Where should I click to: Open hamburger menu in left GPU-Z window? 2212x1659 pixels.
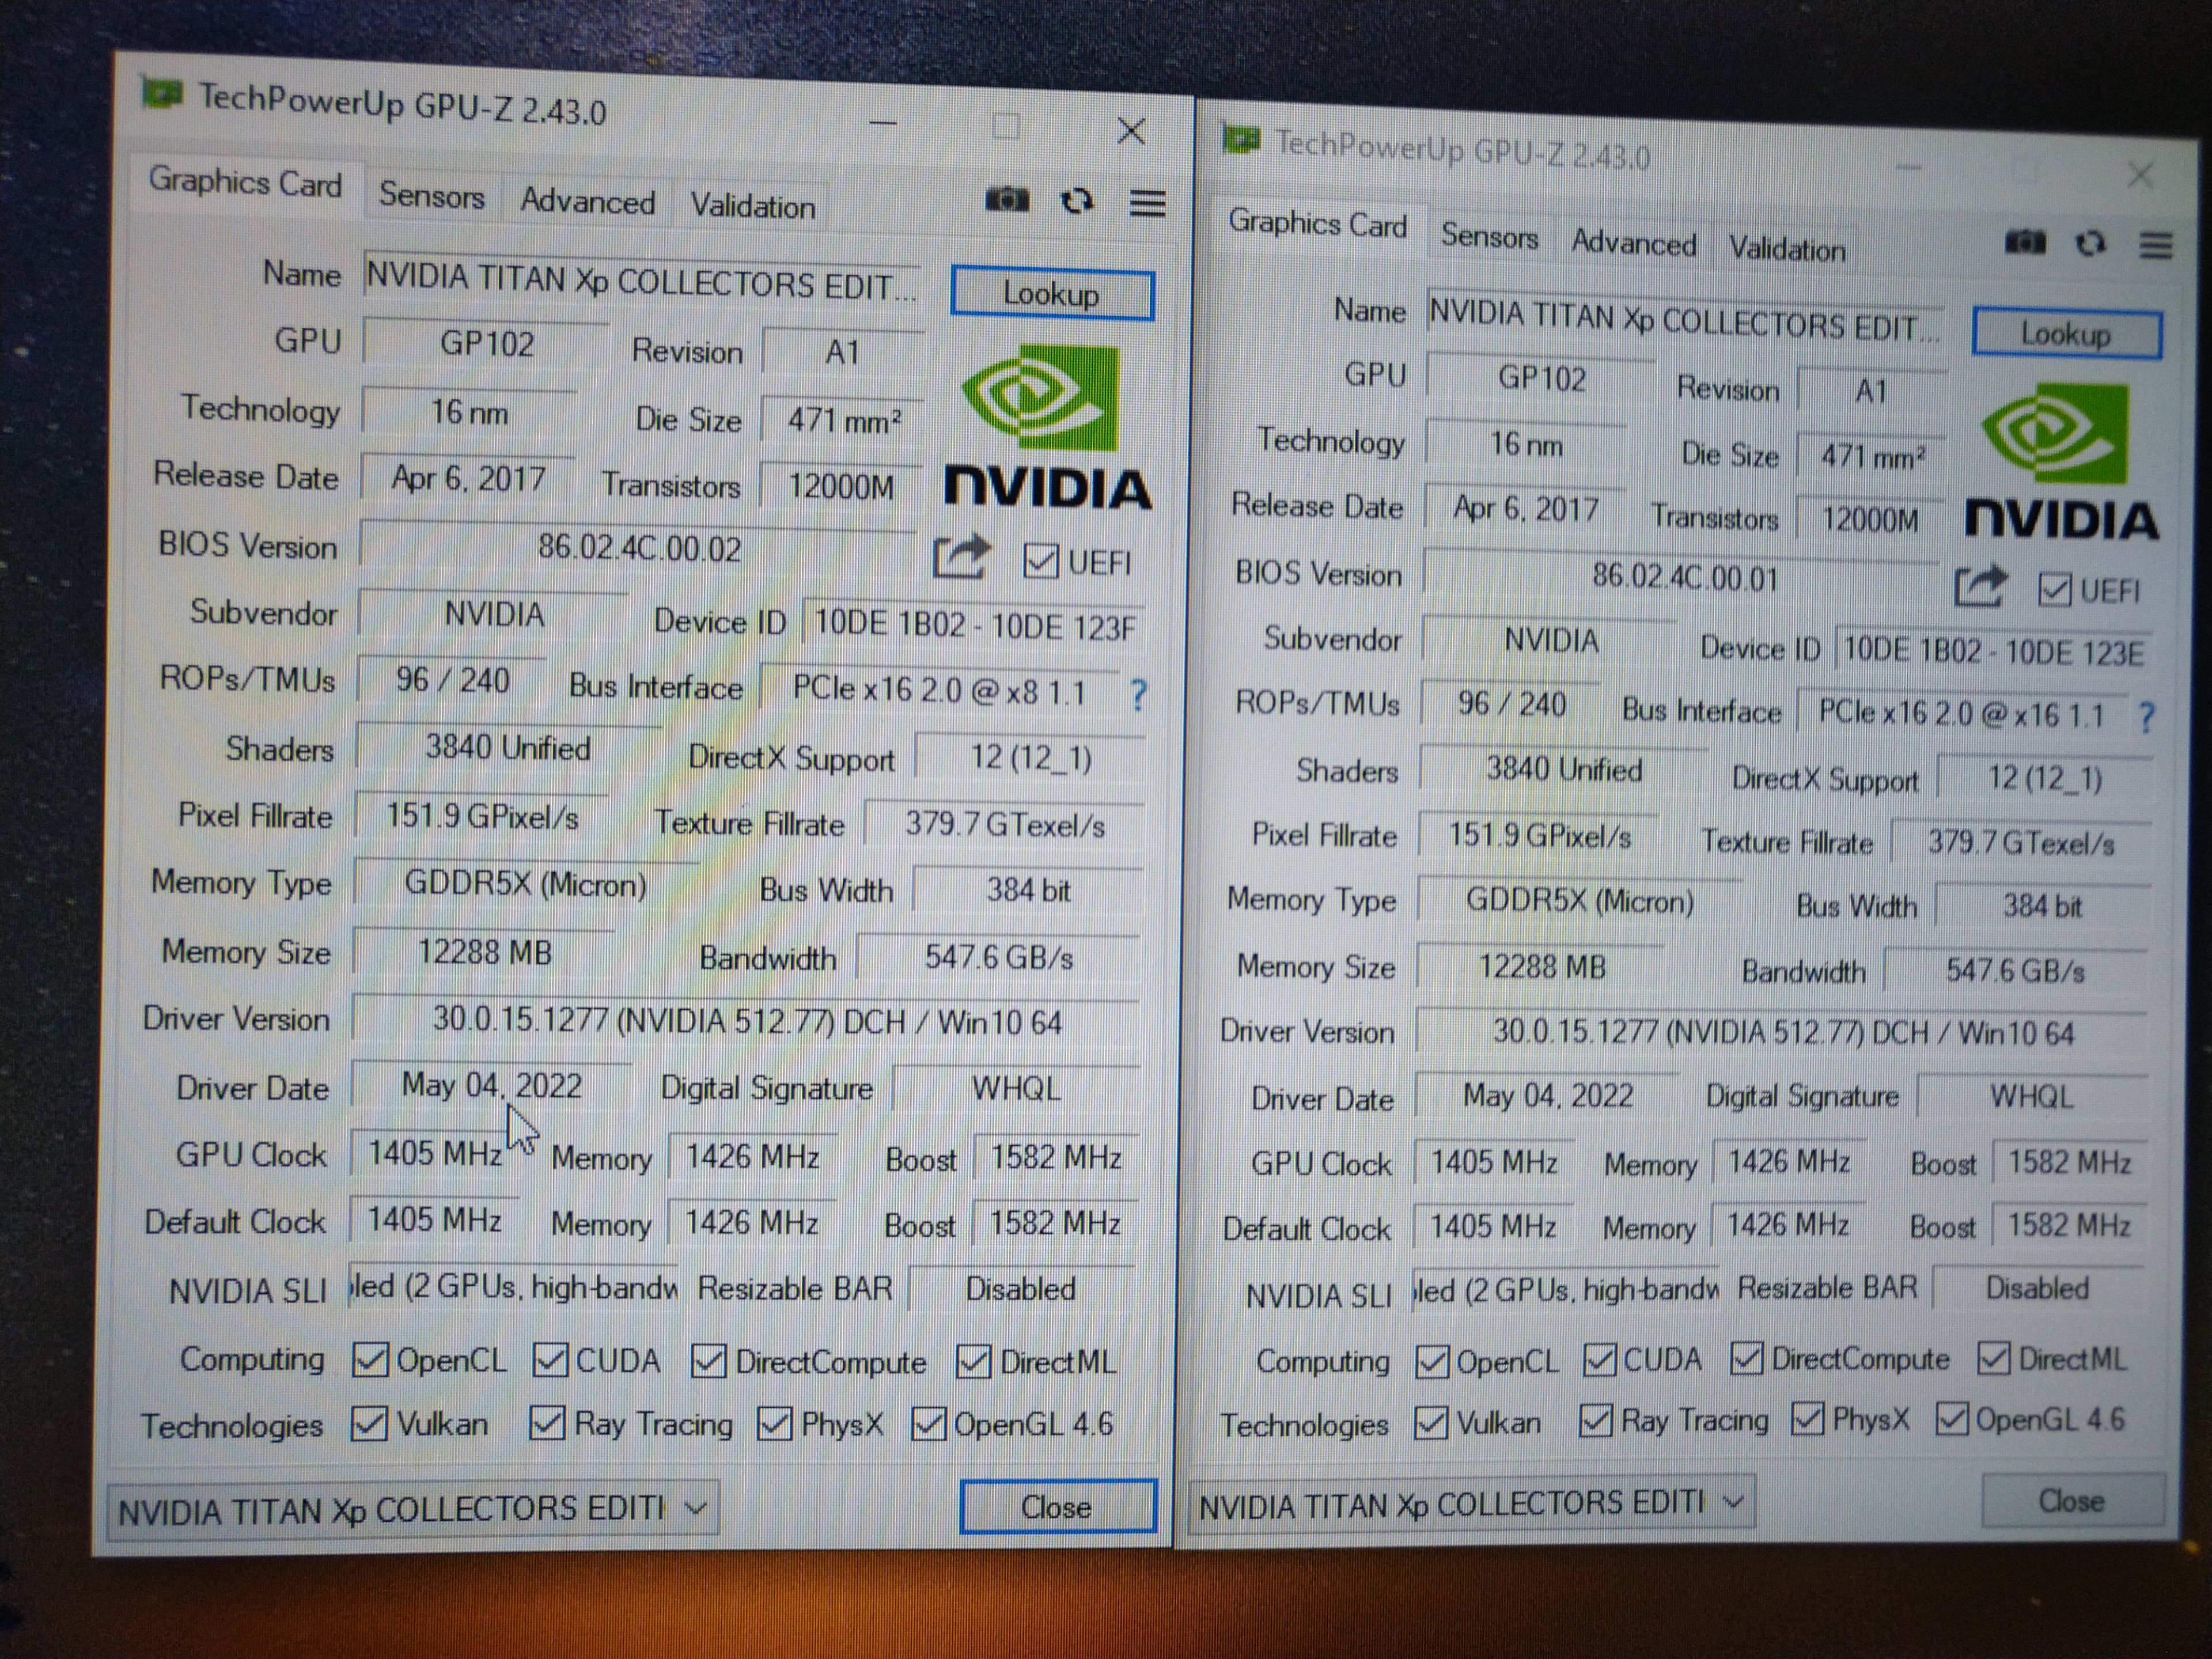[1147, 203]
